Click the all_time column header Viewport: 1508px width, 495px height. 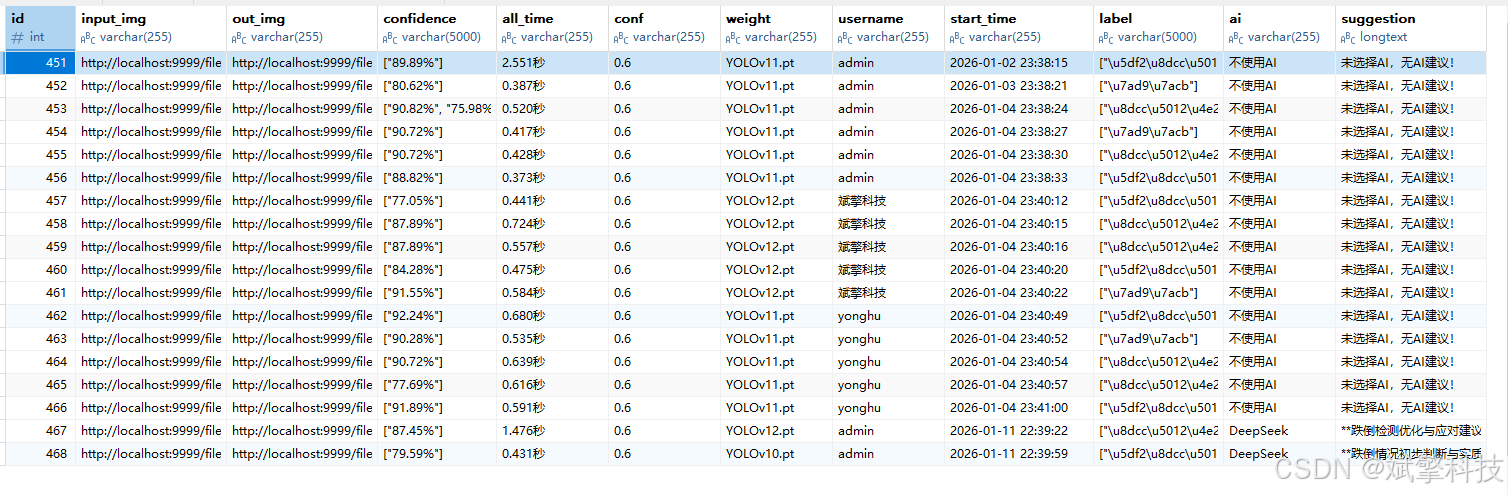[553, 27]
